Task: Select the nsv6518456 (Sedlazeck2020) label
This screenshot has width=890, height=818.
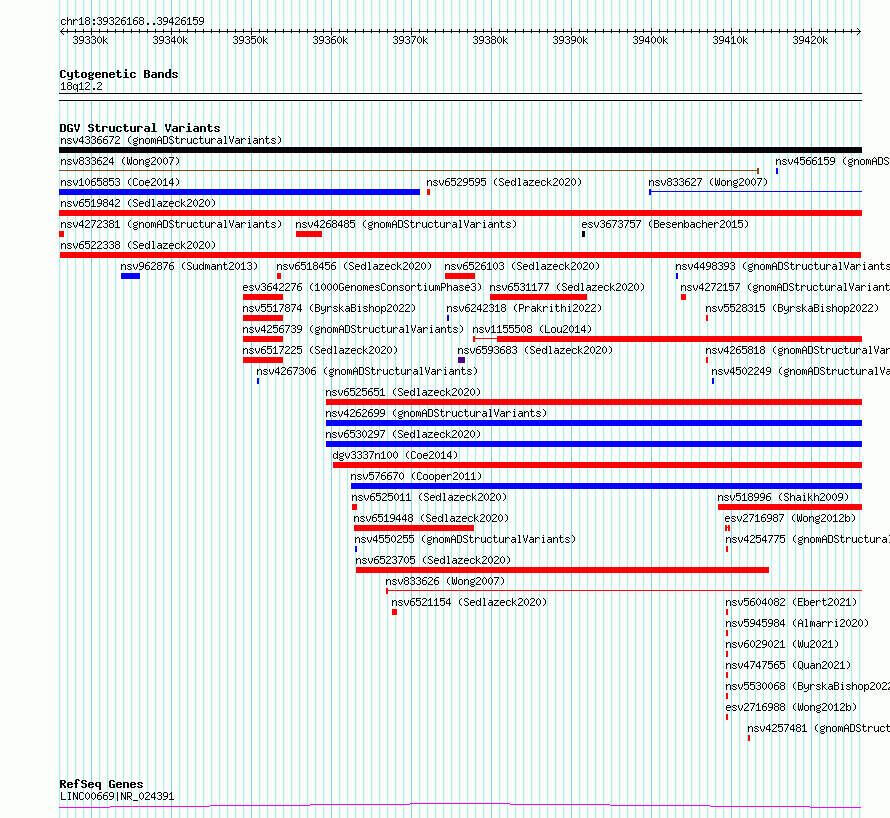Action: point(354,266)
